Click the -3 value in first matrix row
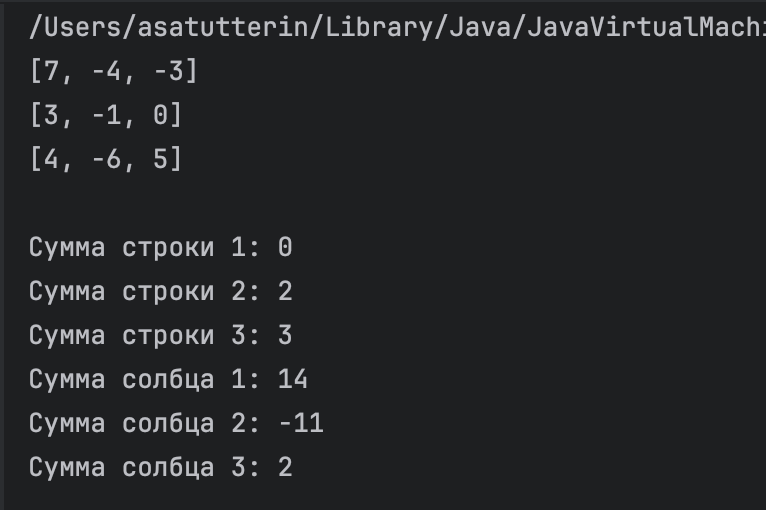Image resolution: width=766 pixels, height=510 pixels. pyautogui.click(x=169, y=71)
